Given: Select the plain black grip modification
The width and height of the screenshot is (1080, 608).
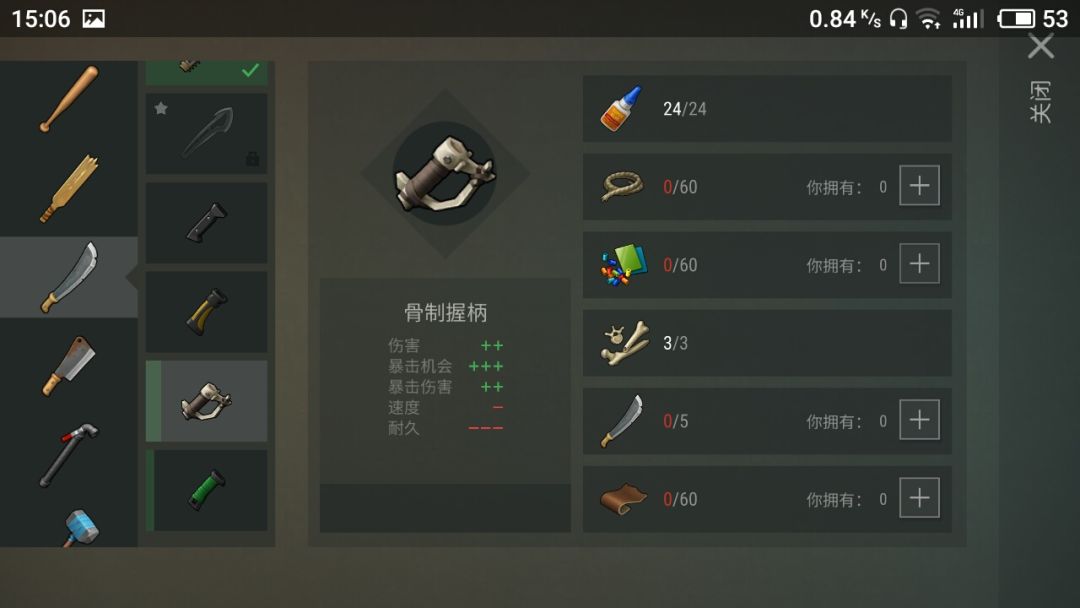Looking at the screenshot, I should click(x=207, y=222).
